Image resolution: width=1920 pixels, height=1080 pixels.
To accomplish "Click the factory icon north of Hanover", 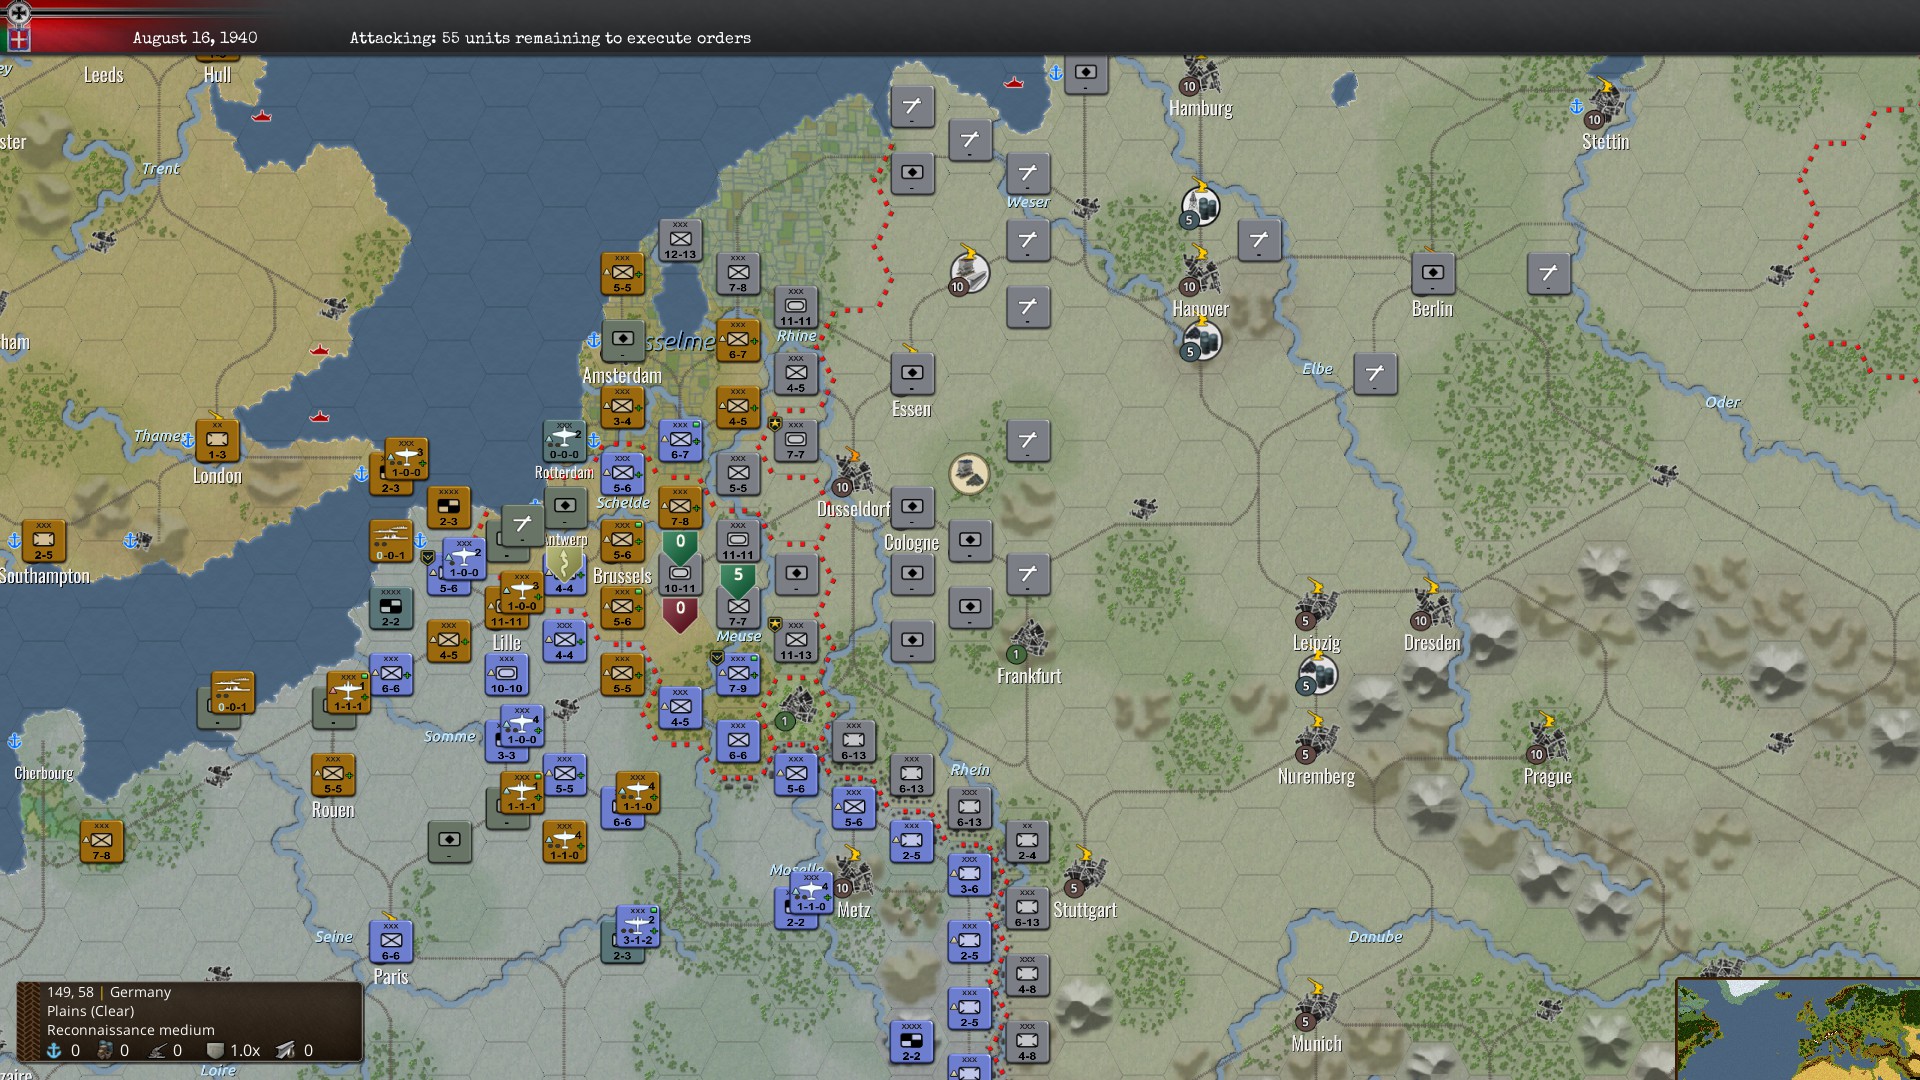I will 1202,206.
